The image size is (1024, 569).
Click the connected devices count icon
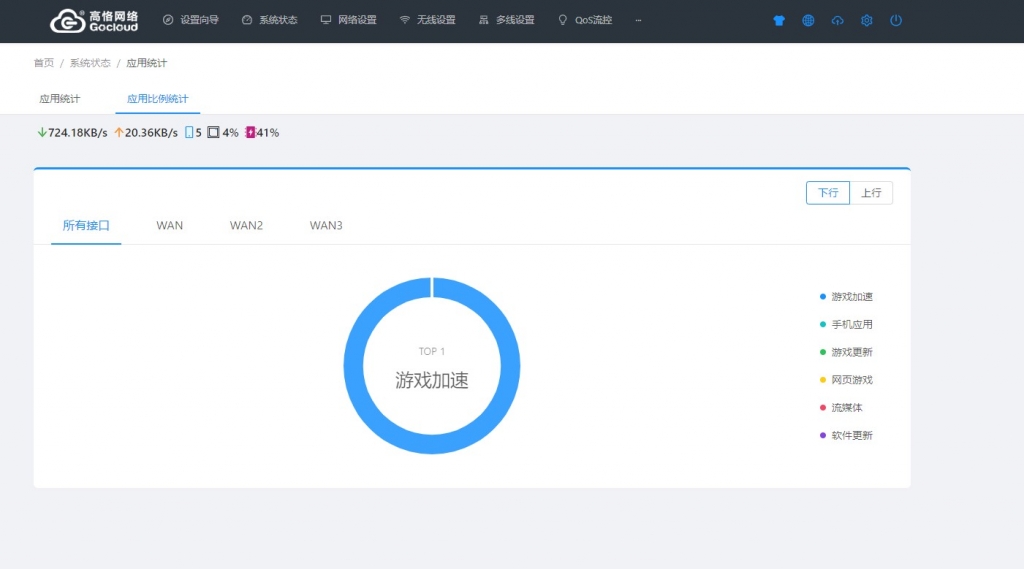189,132
